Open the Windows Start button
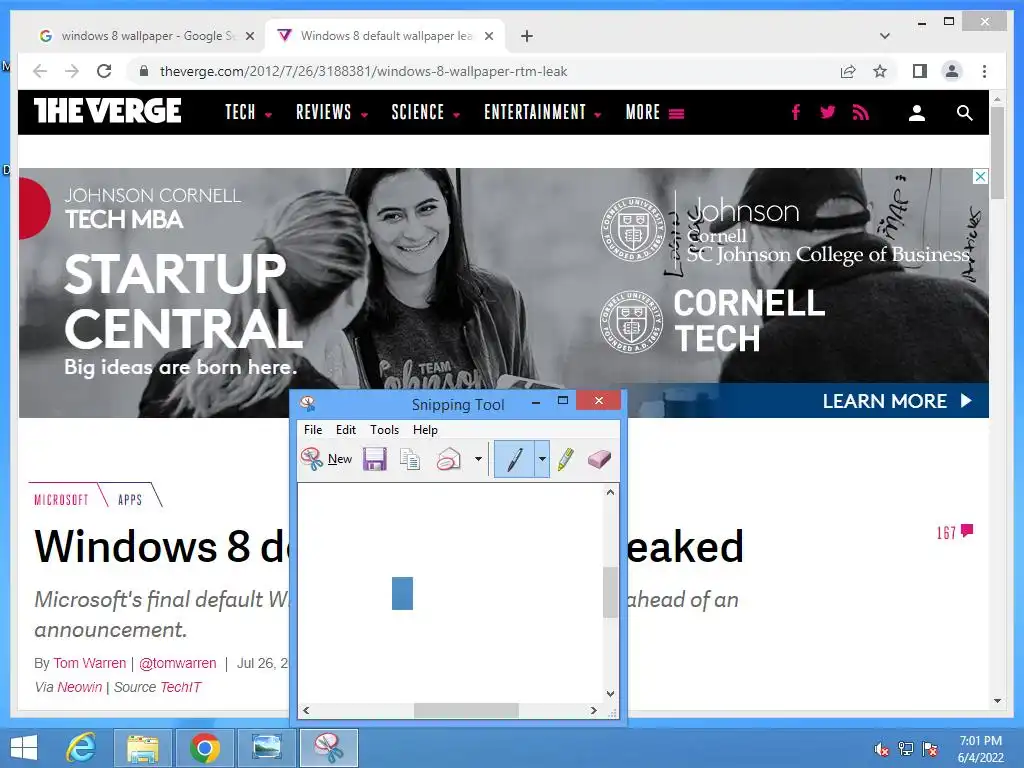 click(x=24, y=748)
